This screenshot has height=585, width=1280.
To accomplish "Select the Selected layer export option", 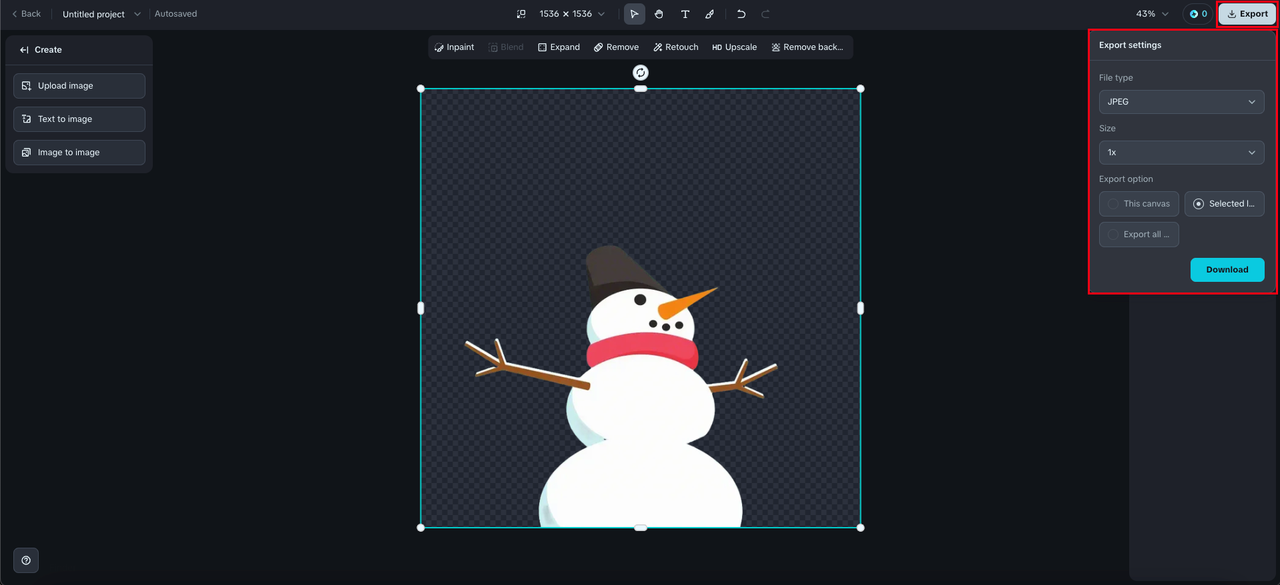I will point(1224,204).
